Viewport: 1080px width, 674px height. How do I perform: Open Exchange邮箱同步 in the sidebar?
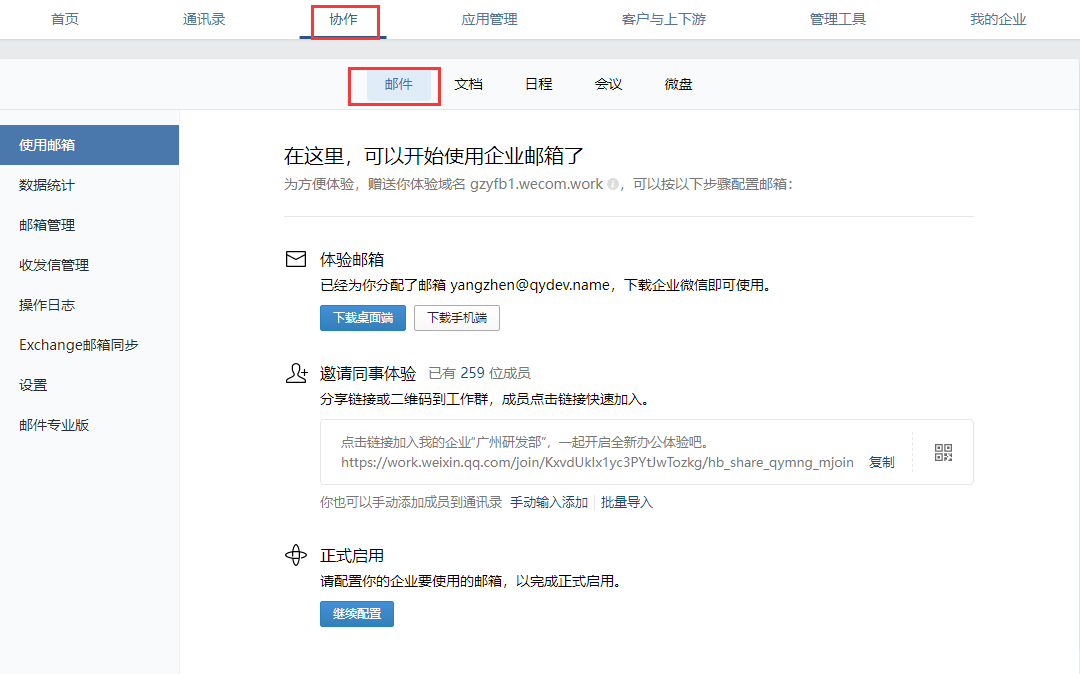coord(79,345)
